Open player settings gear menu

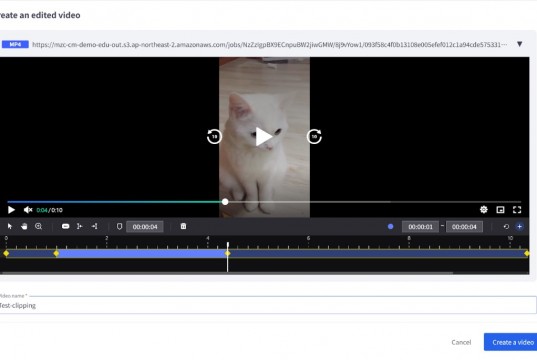[484, 210]
